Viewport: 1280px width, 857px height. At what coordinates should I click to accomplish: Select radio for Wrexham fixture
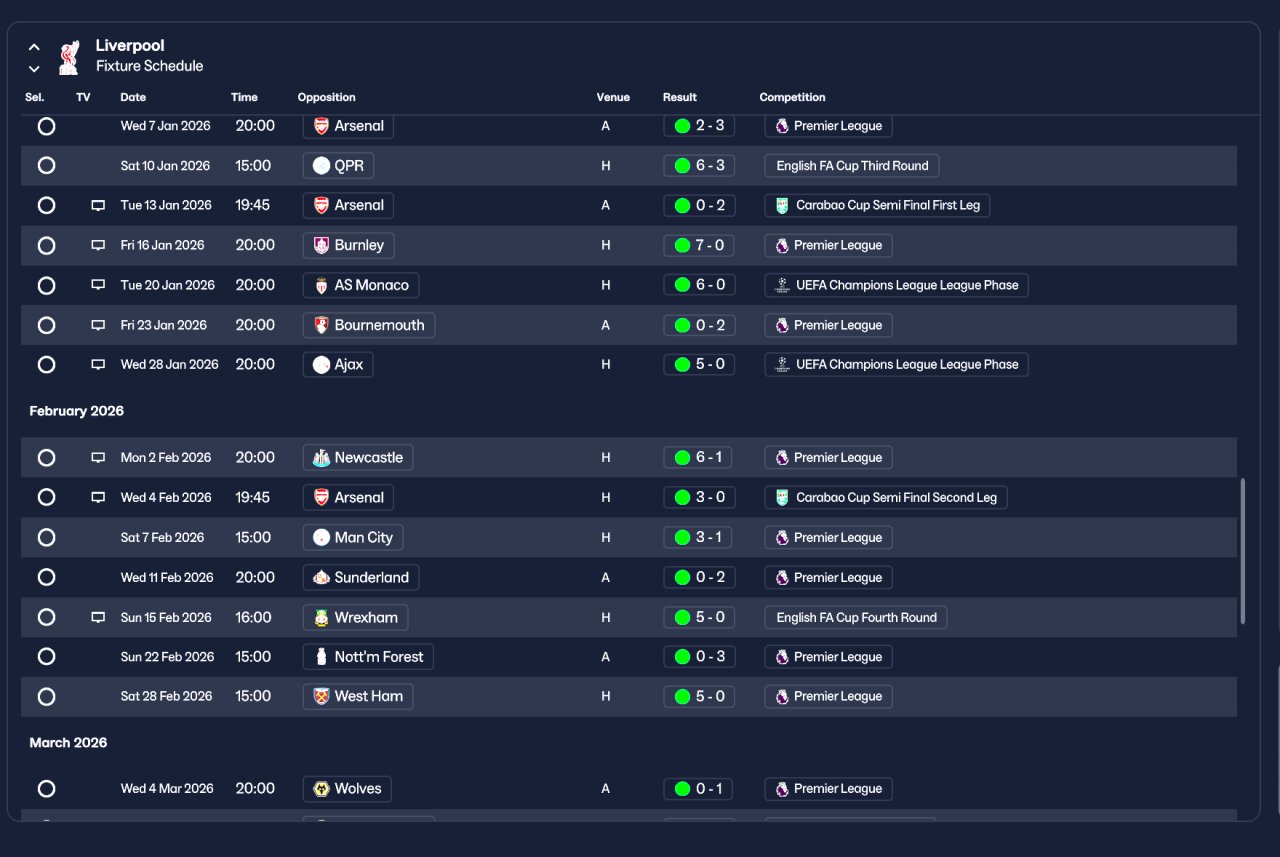point(46,617)
